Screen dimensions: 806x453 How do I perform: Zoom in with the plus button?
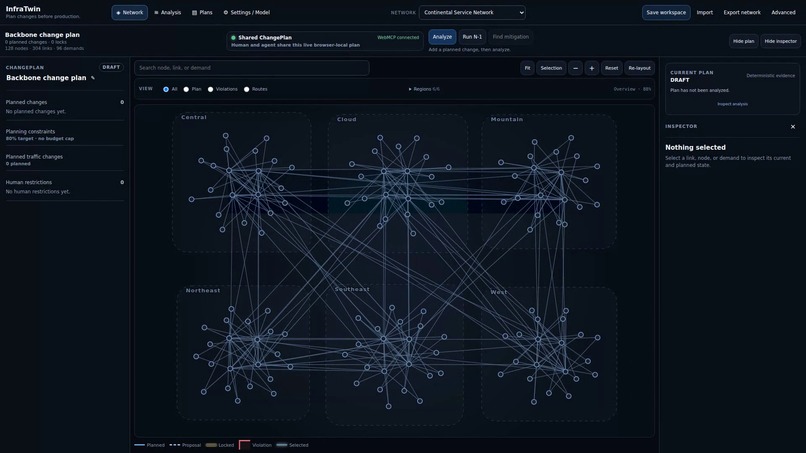592,68
